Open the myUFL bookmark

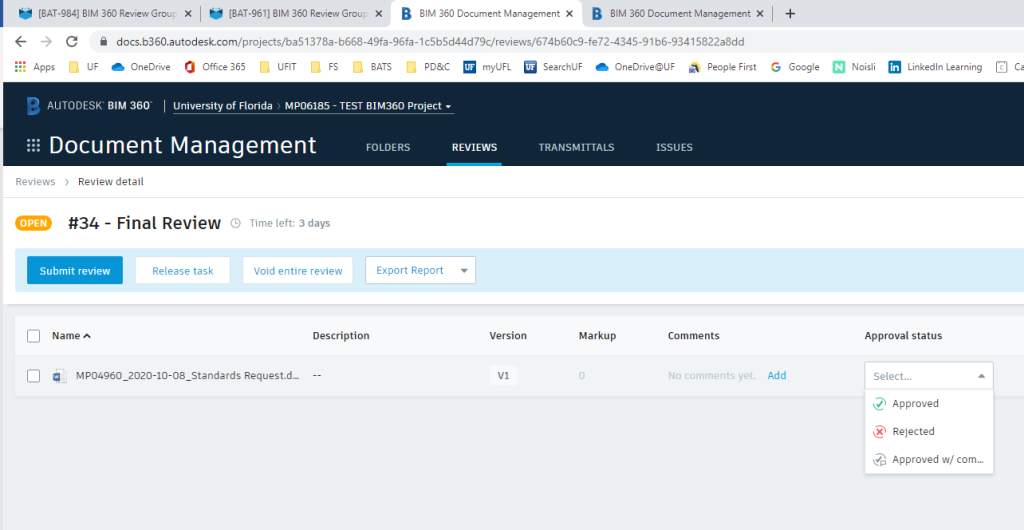pyautogui.click(x=487, y=67)
